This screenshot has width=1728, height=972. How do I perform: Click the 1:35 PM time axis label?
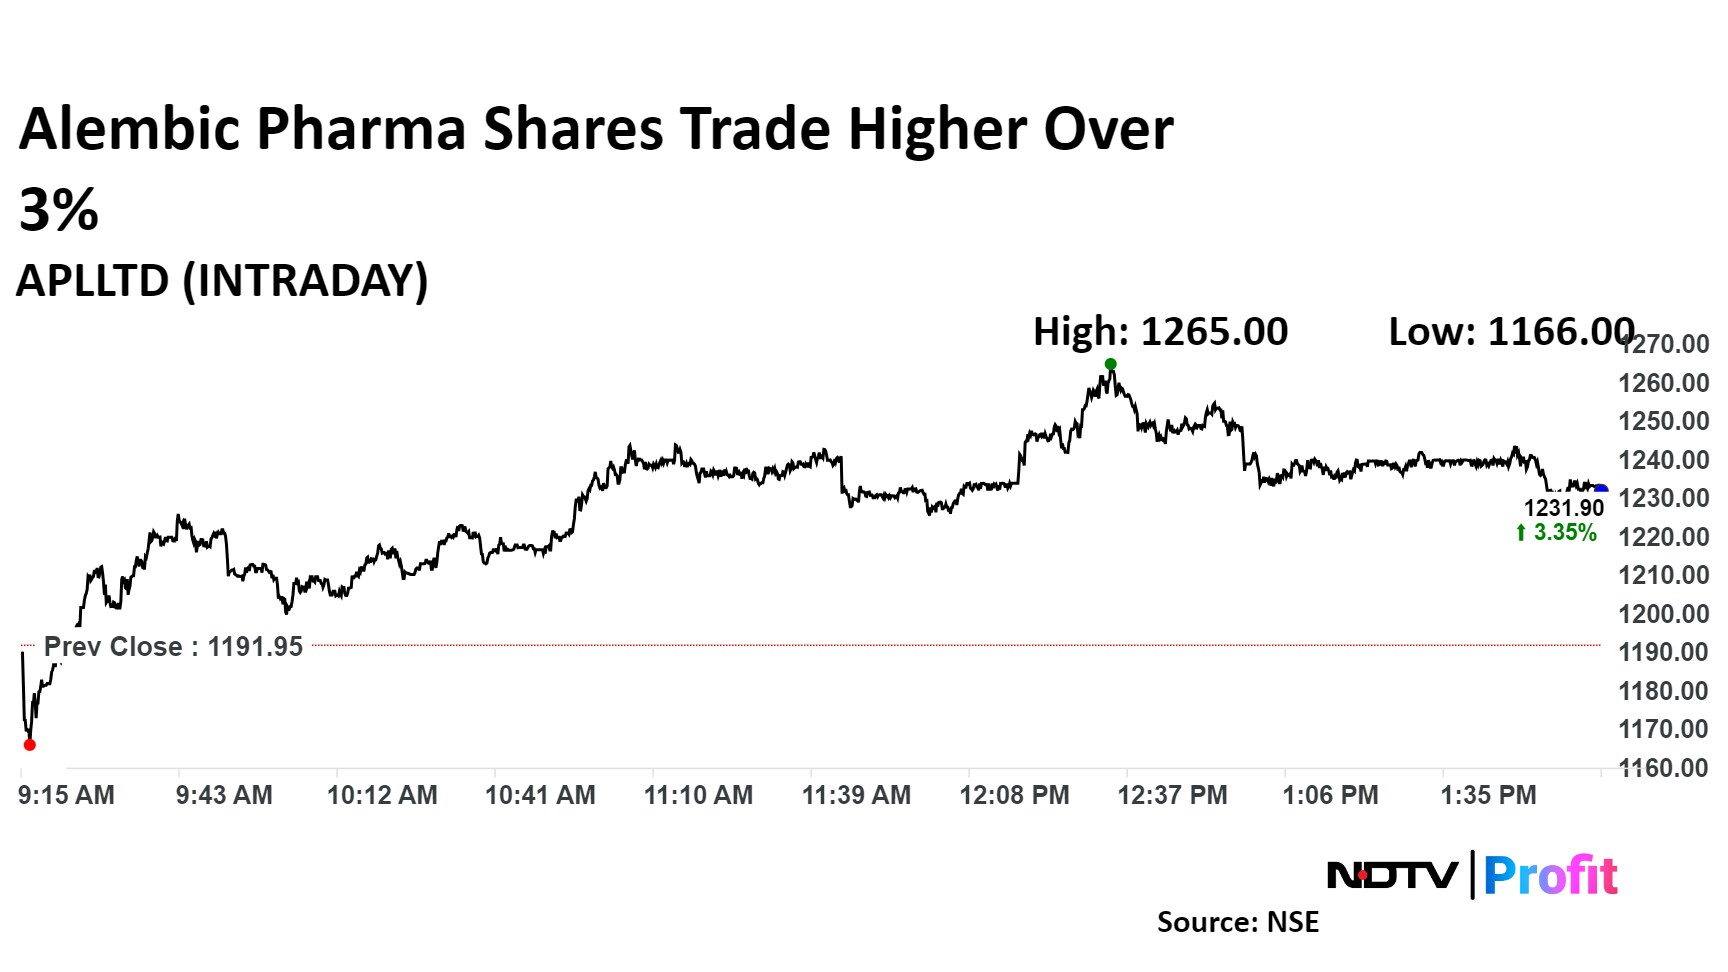pyautogui.click(x=1488, y=796)
